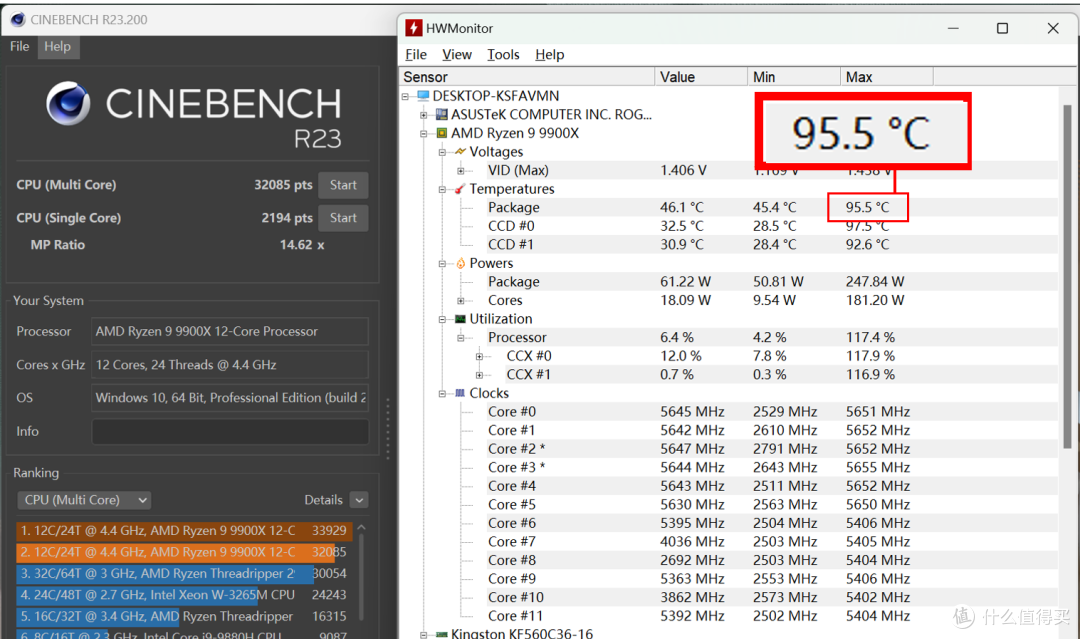Click the Min column header
This screenshot has height=639, width=1080.
click(794, 76)
